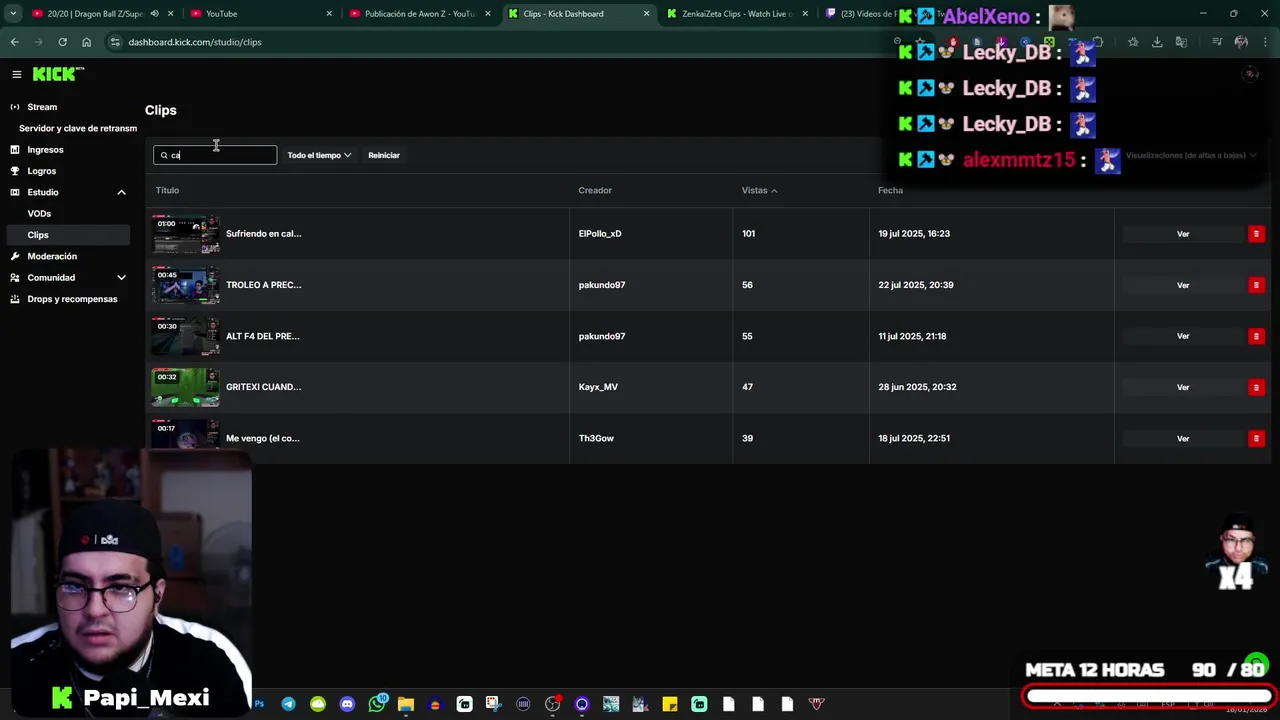Delete the 'Sufriendo en cal...' clip
This screenshot has height=720, width=1280.
tap(1256, 234)
